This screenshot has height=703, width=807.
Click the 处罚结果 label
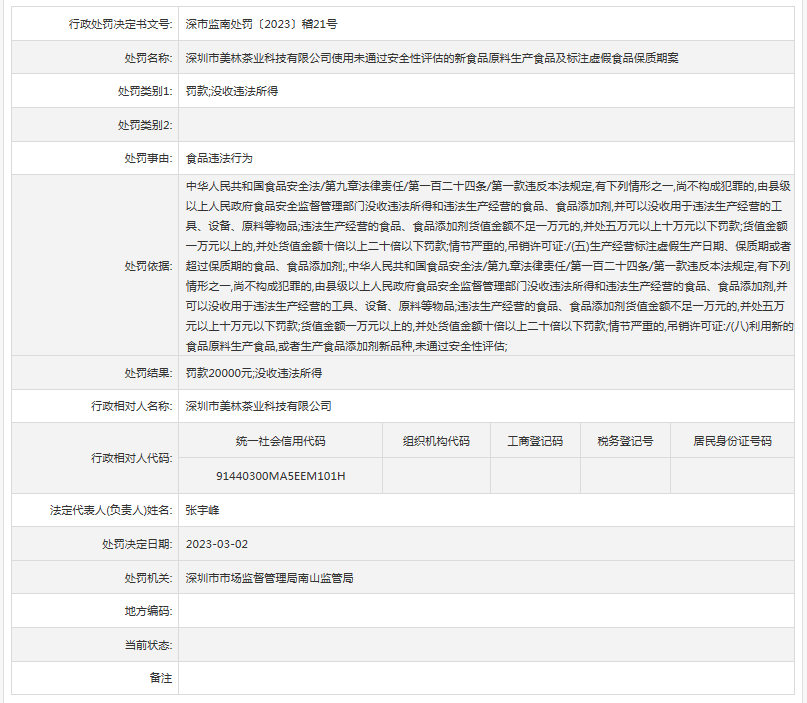coord(148,373)
